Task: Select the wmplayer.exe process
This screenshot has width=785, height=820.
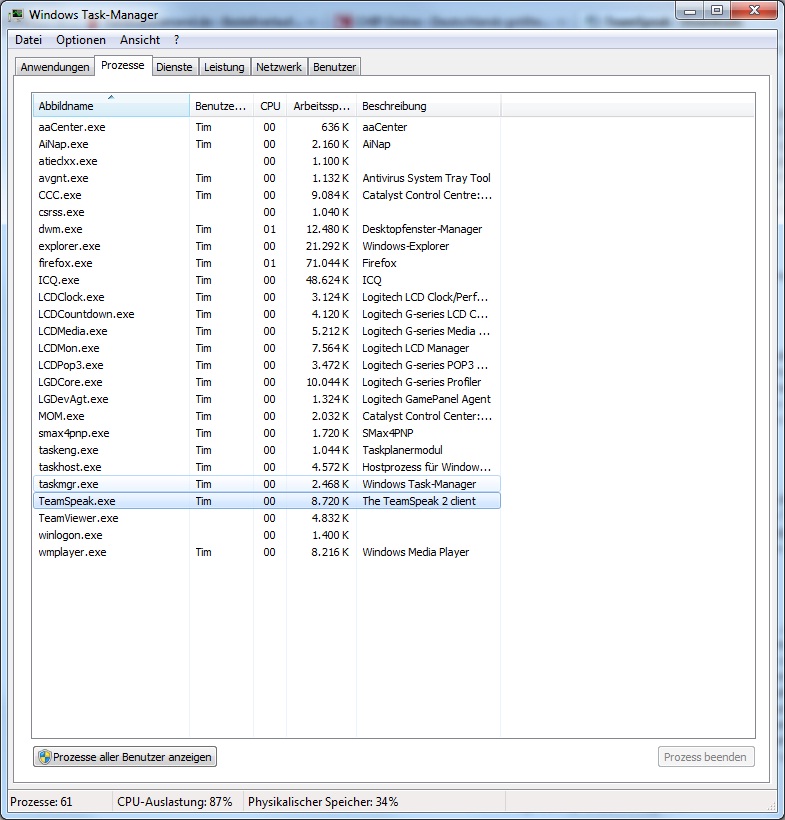Action: [267, 552]
